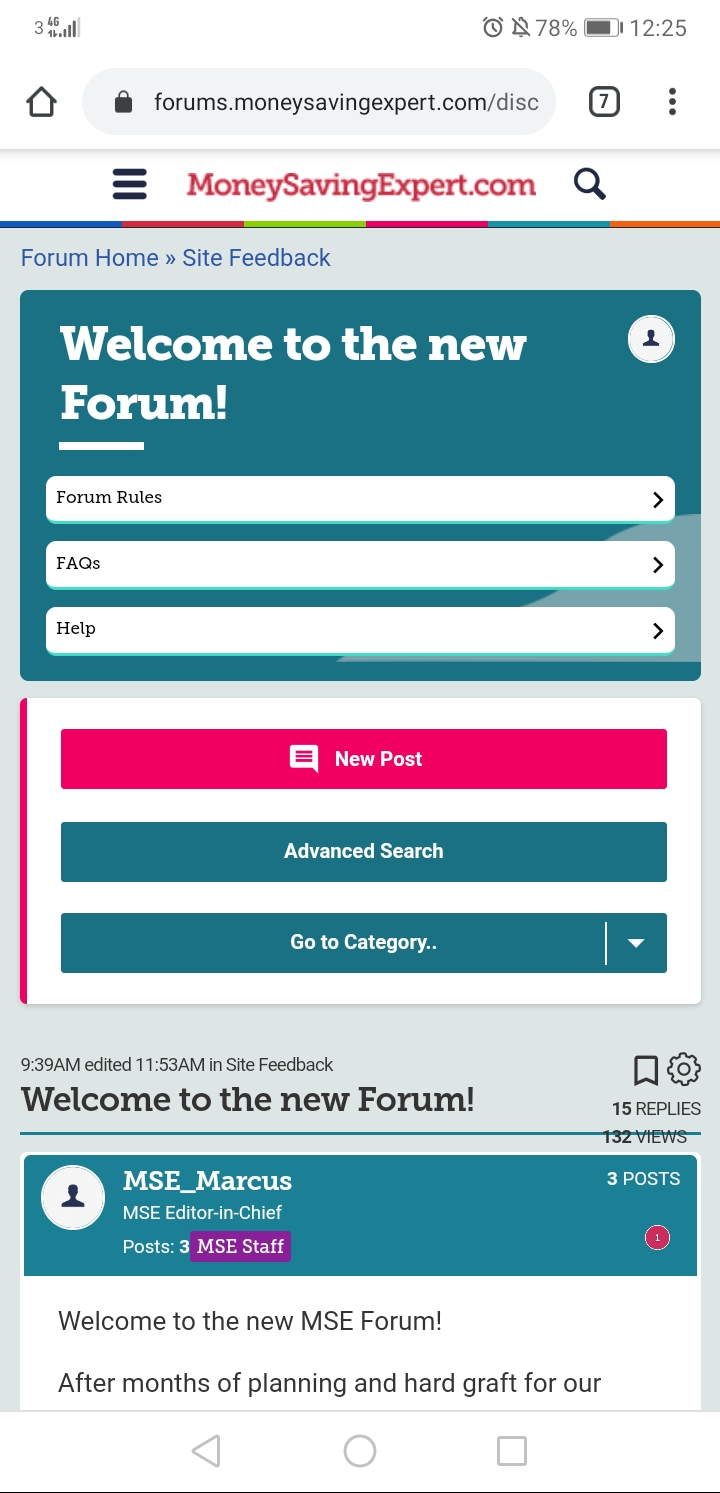This screenshot has height=1493, width=720.
Task: Open Chrome three-dot overflow menu
Action: coord(672,102)
